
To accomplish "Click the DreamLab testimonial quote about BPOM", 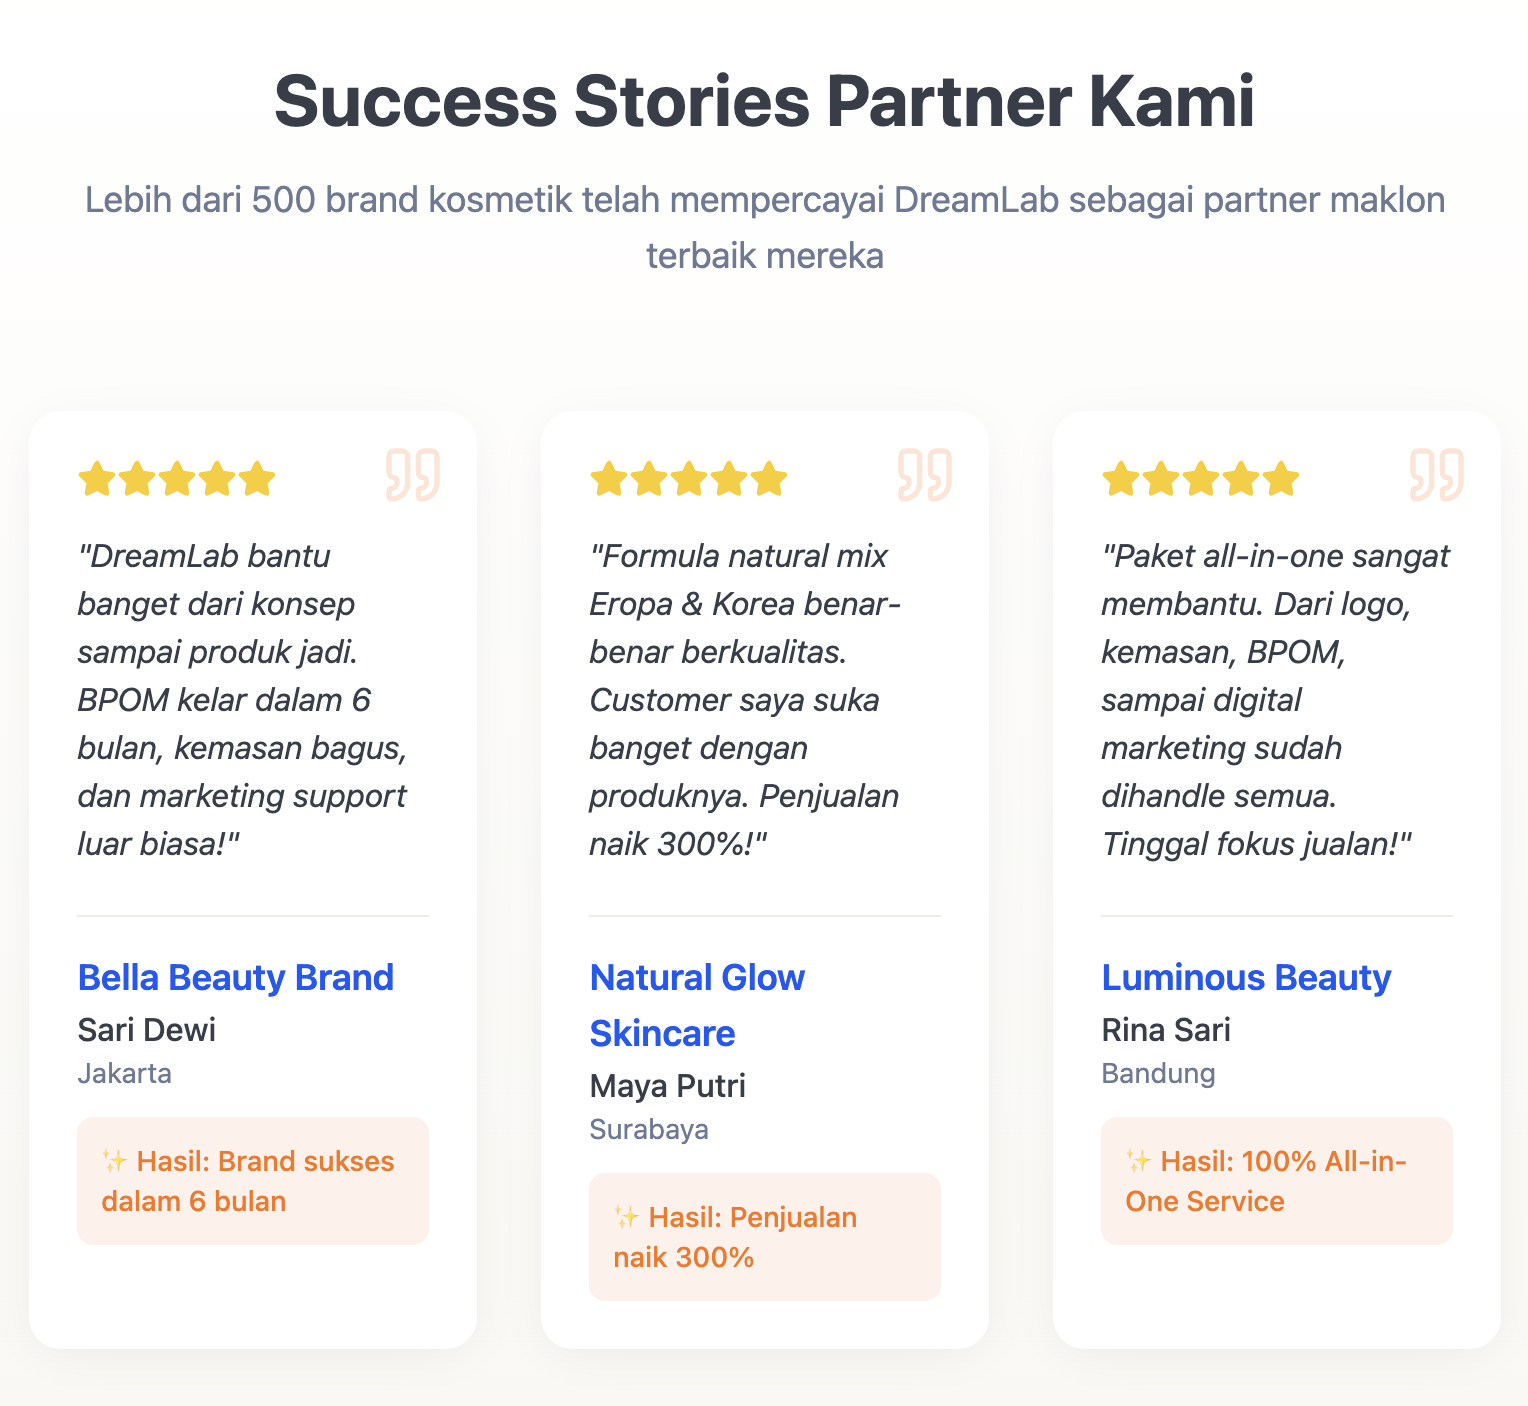I will pyautogui.click(x=242, y=699).
